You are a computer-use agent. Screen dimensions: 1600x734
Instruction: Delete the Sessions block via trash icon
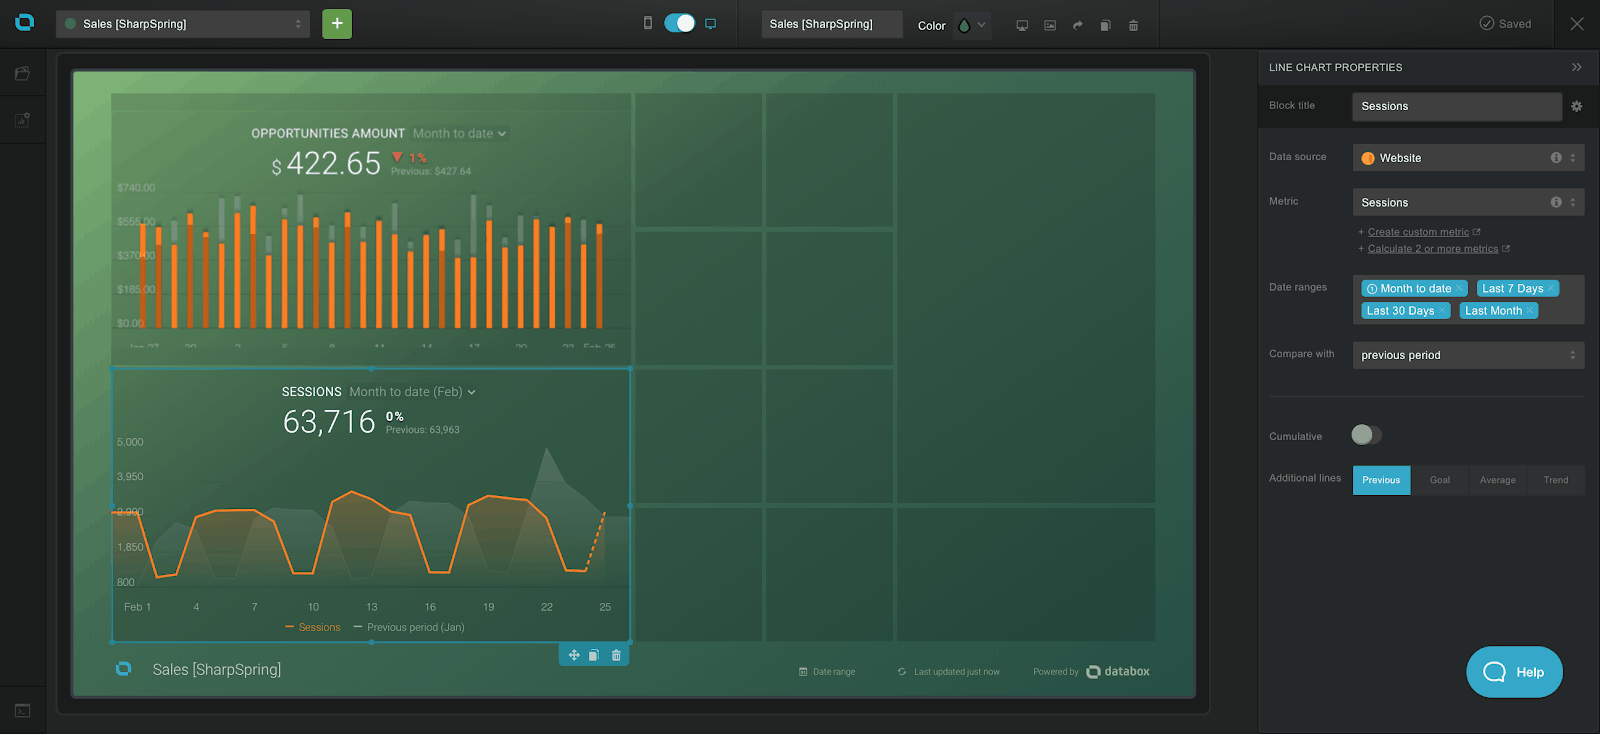[616, 655]
